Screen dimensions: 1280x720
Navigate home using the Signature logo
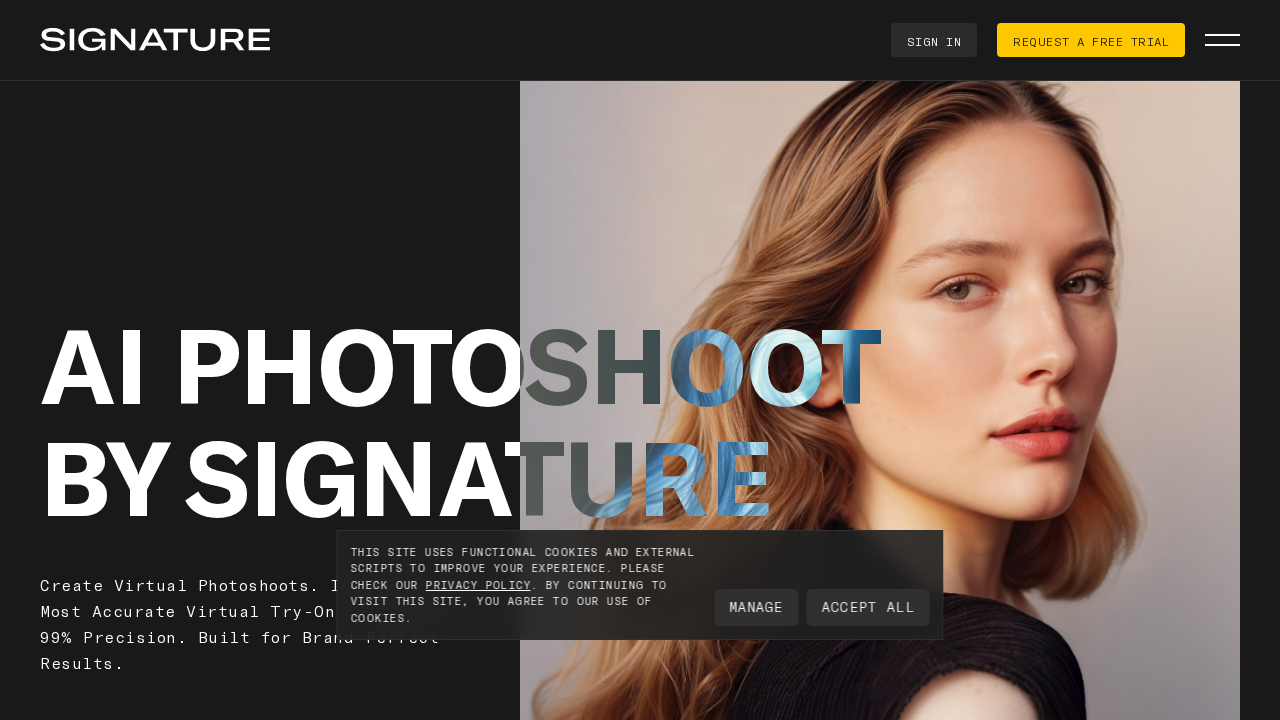[155, 38]
